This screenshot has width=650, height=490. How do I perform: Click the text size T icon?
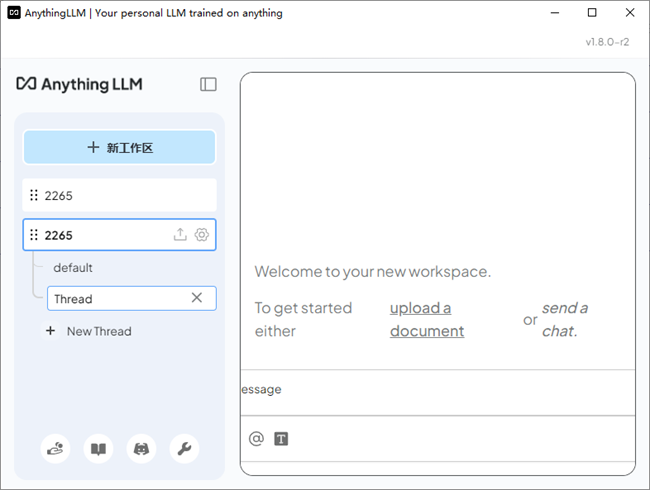281,438
